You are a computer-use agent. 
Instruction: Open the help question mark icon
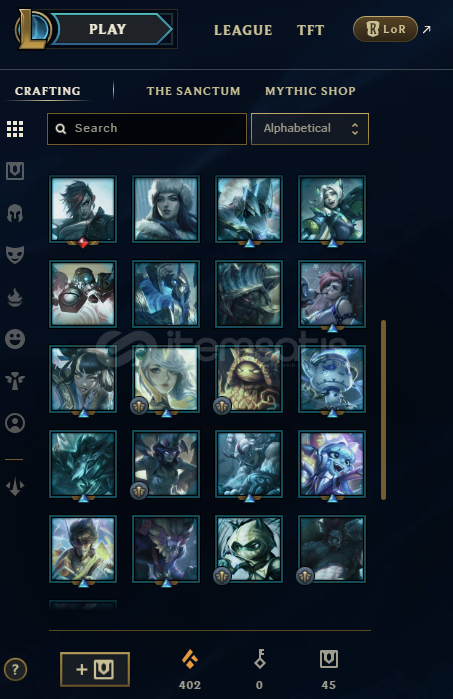click(15, 669)
